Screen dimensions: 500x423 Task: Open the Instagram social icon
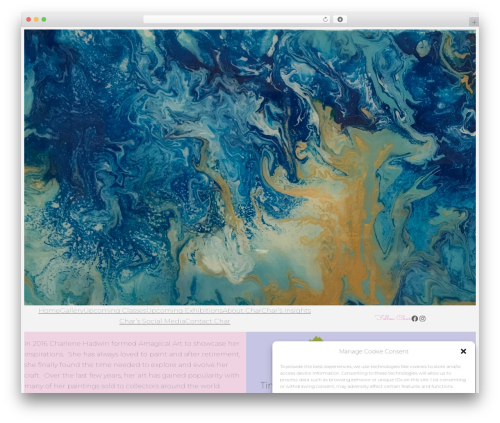422,318
